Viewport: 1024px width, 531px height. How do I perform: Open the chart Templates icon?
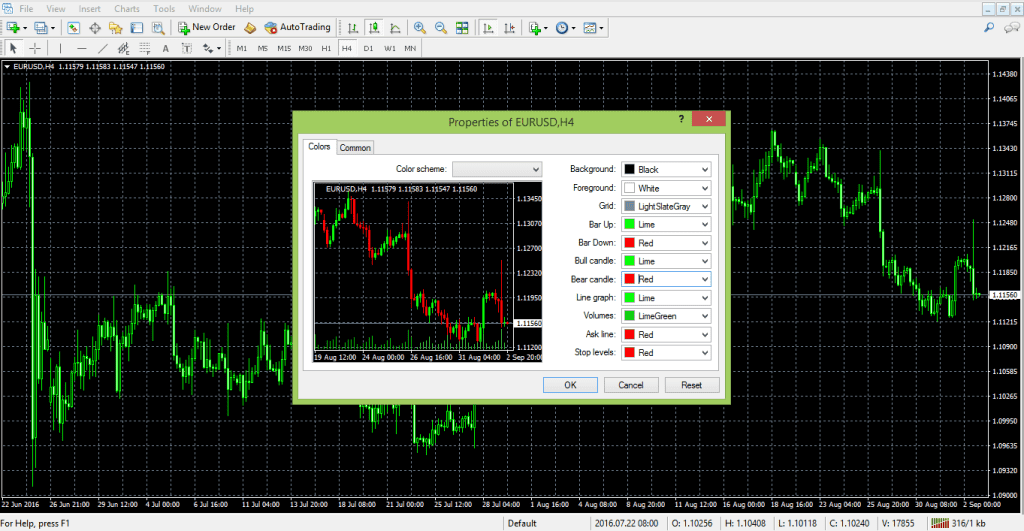[590, 27]
